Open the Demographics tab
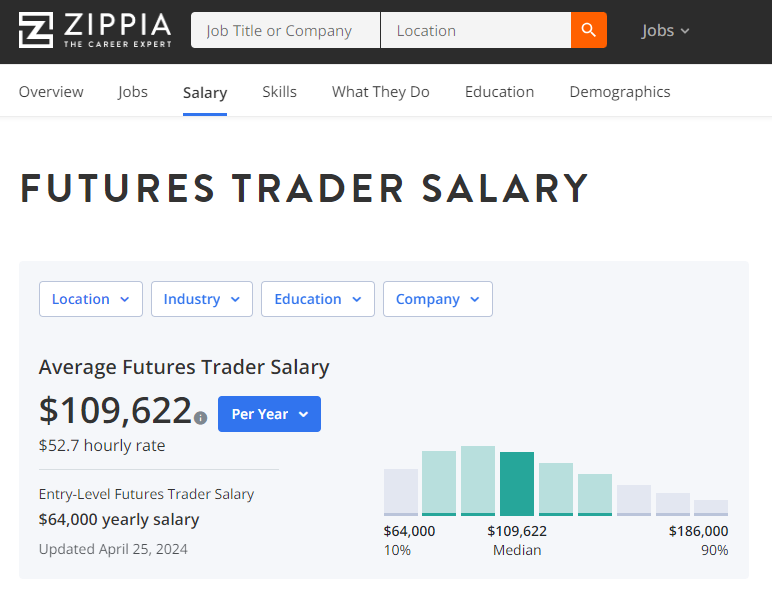772x602 pixels. pyautogui.click(x=620, y=92)
